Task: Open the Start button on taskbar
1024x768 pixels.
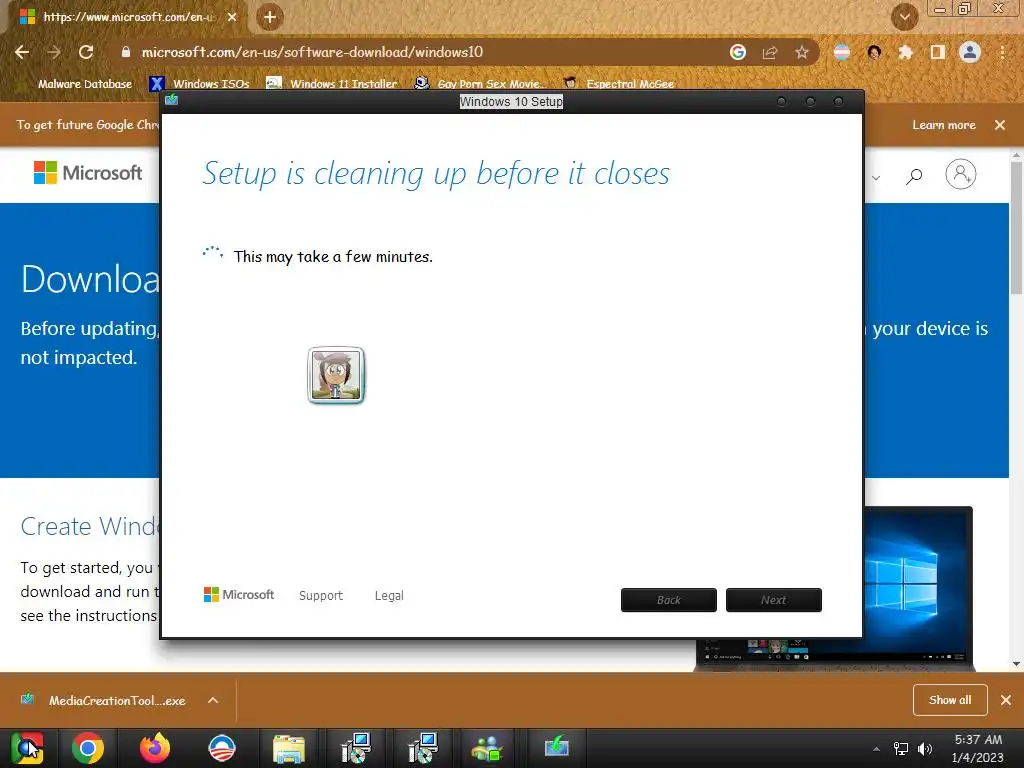Action: [27, 748]
